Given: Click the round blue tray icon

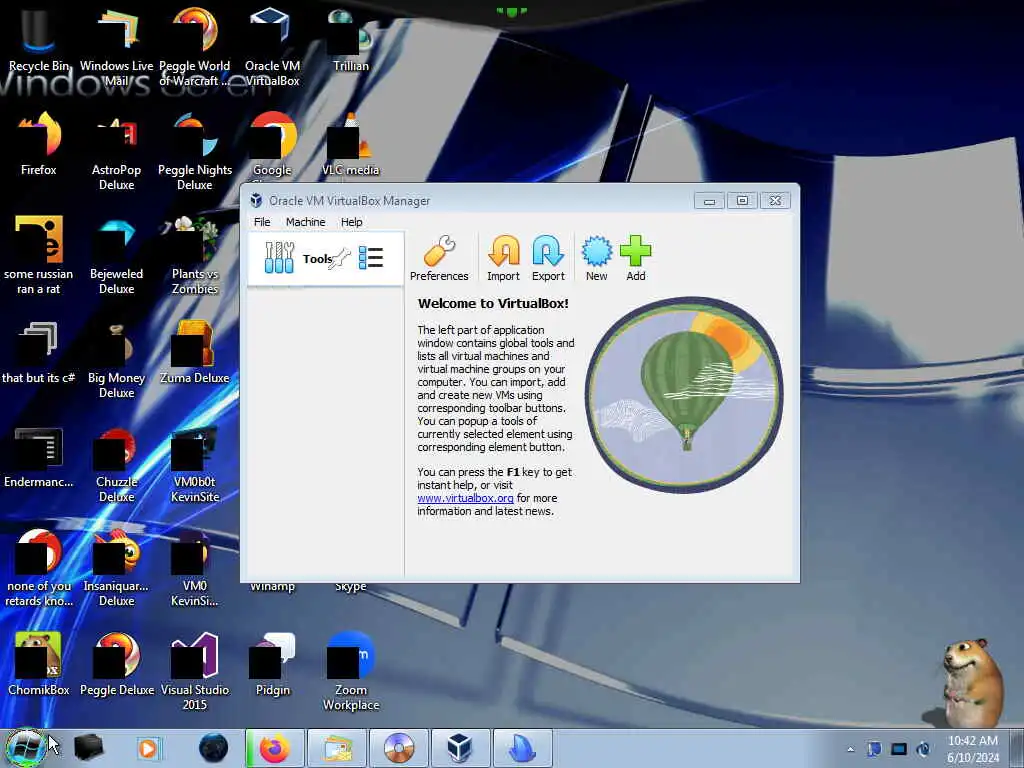Looking at the screenshot, I should tap(923, 749).
